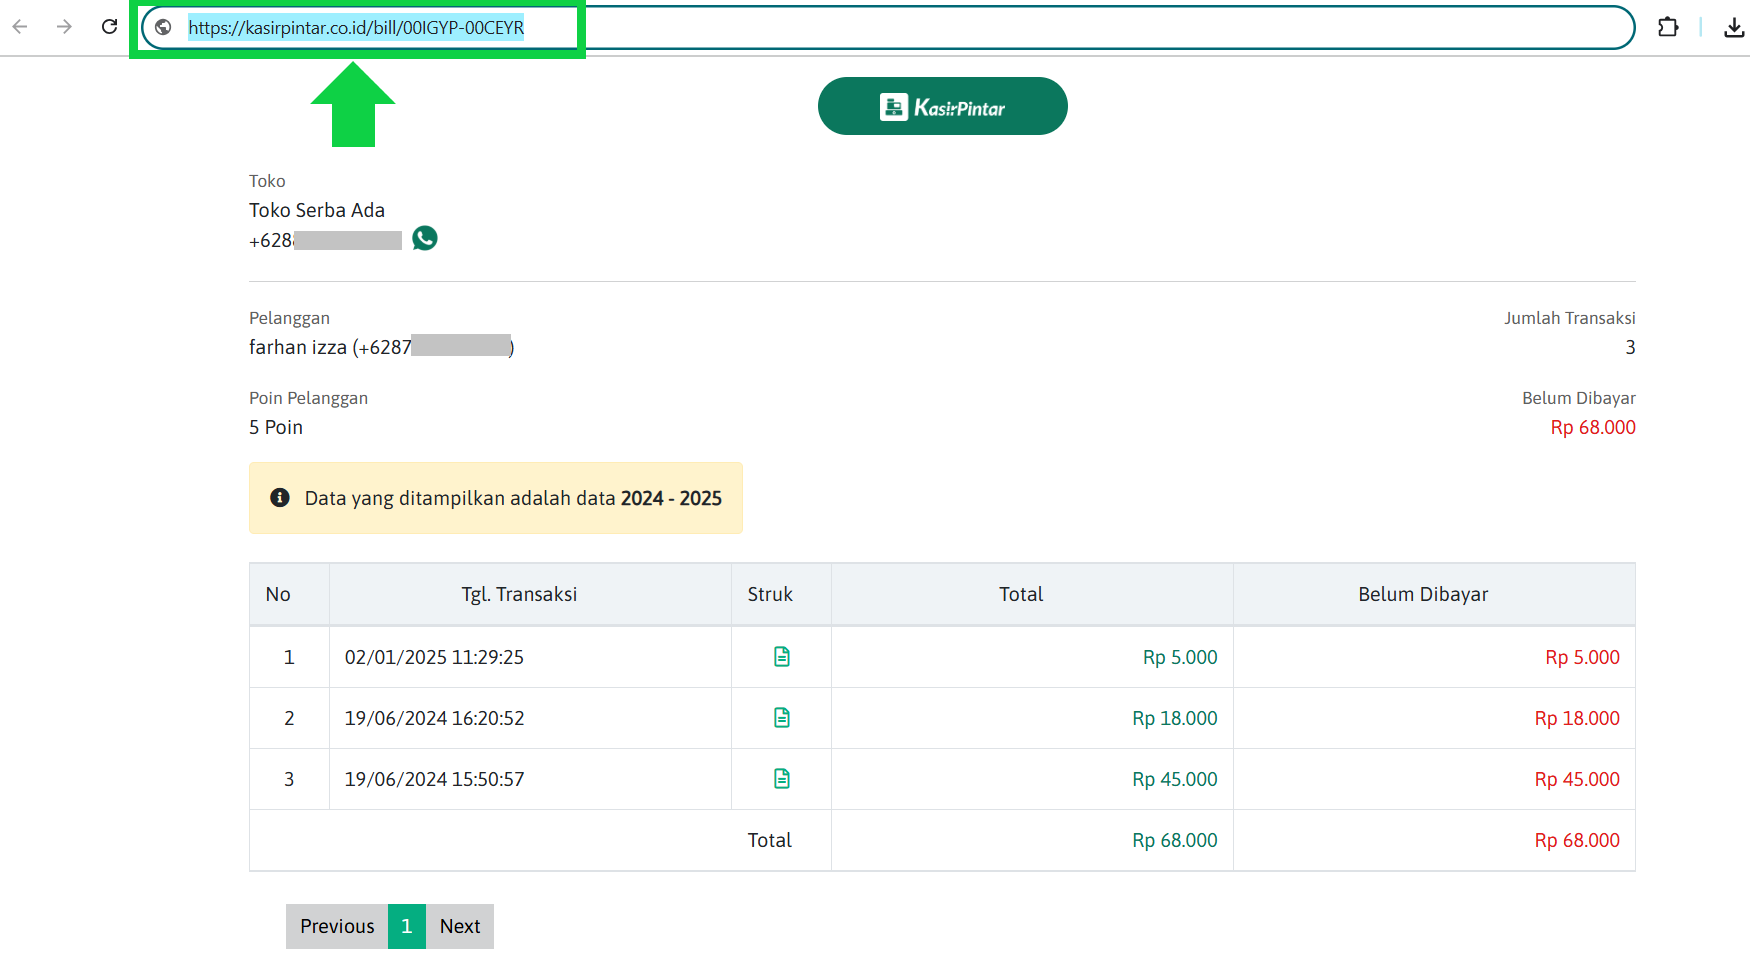Click the site info globe icon
The height and width of the screenshot is (965, 1750).
(x=164, y=28)
